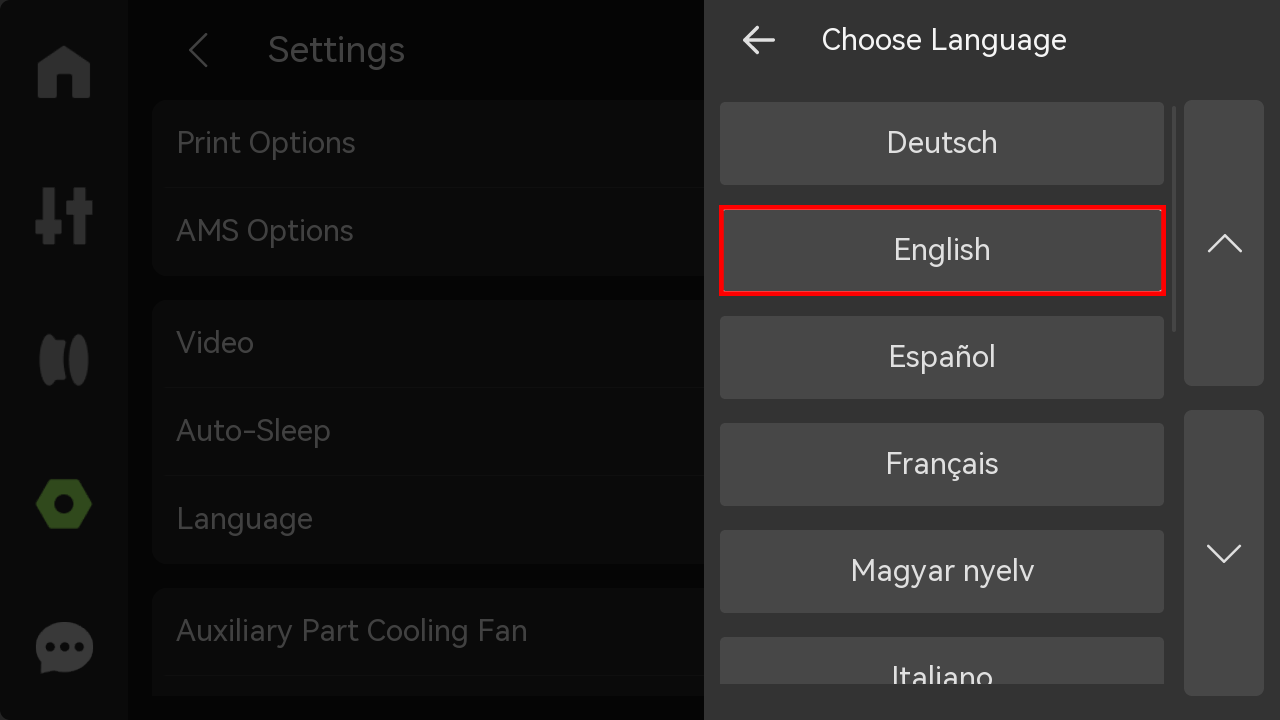Open the Video settings entry
1280x720 pixels.
coord(428,343)
